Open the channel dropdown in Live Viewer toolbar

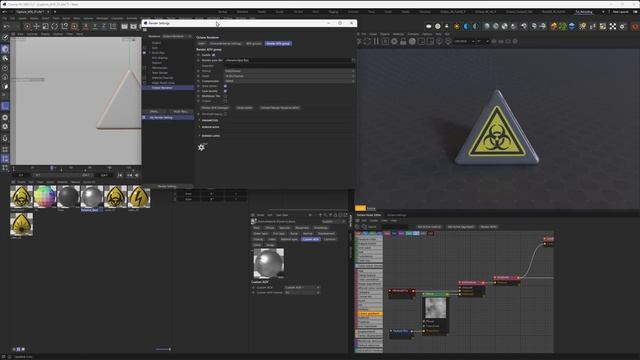[x=464, y=41]
